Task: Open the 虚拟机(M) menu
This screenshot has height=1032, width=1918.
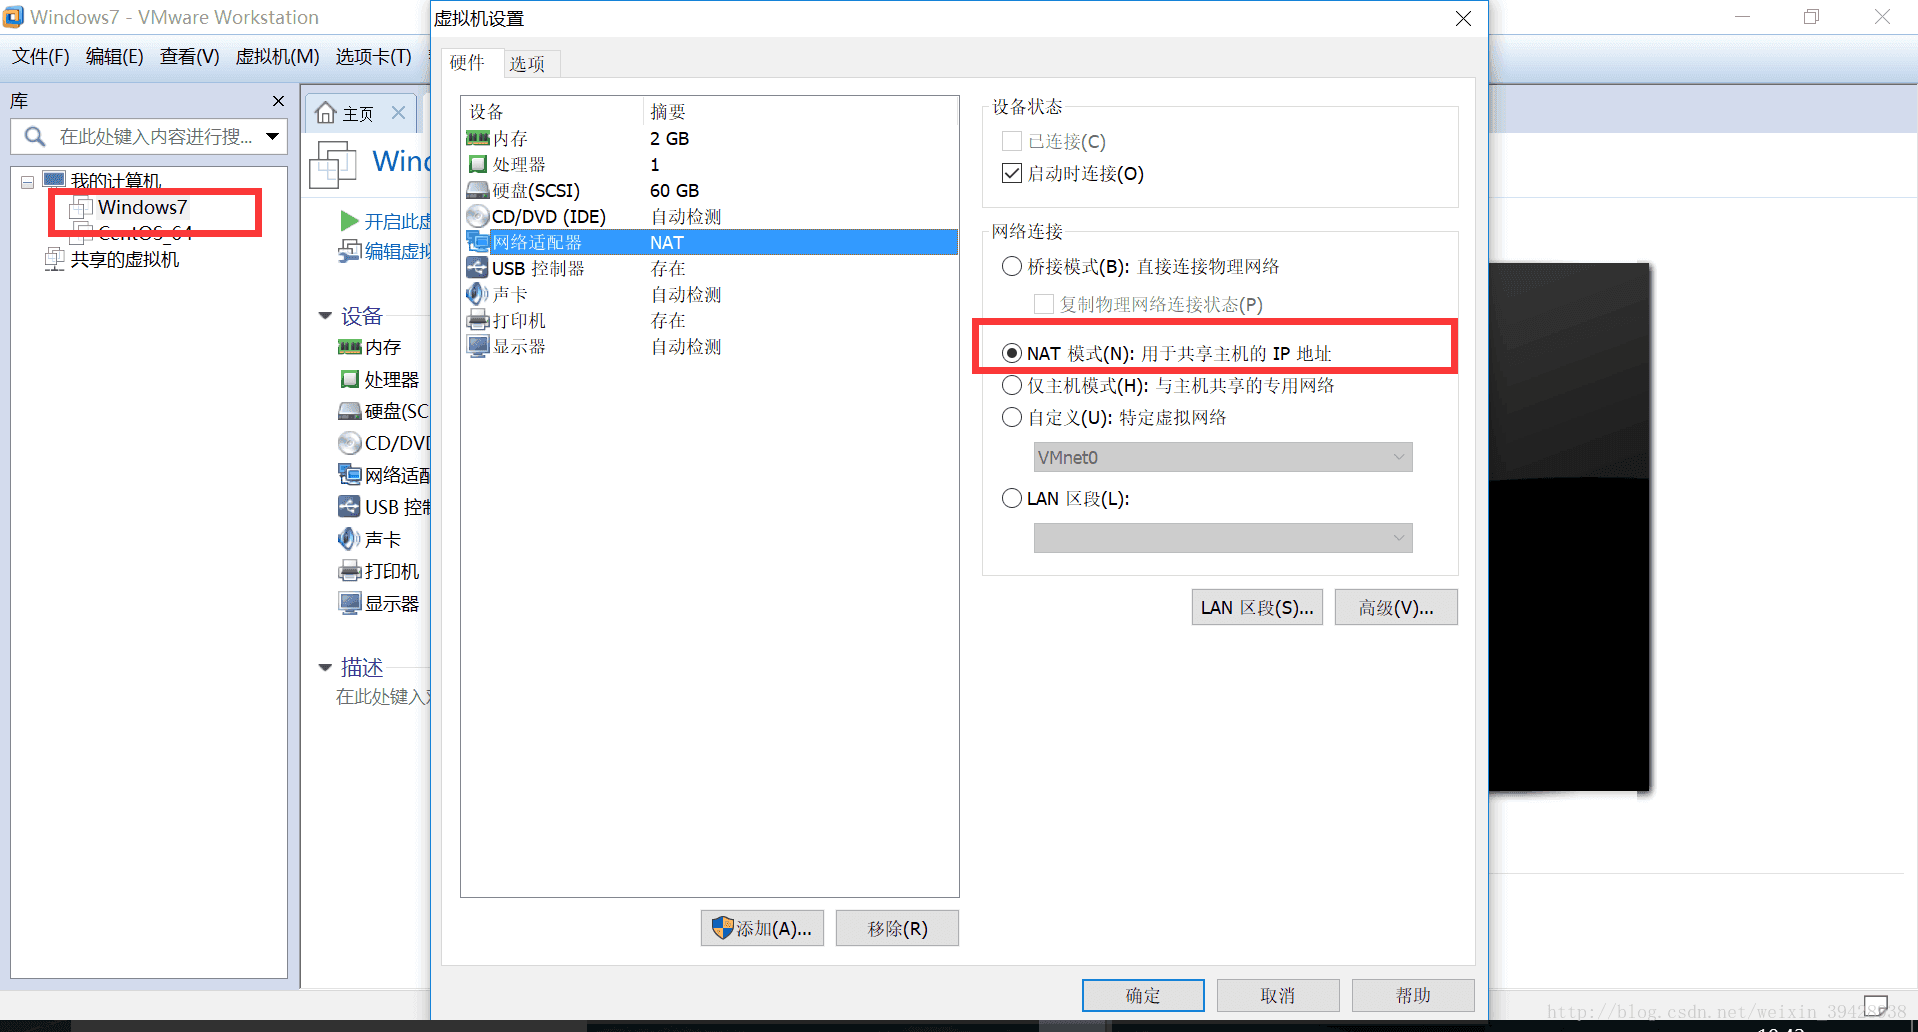Action: click(x=278, y=56)
